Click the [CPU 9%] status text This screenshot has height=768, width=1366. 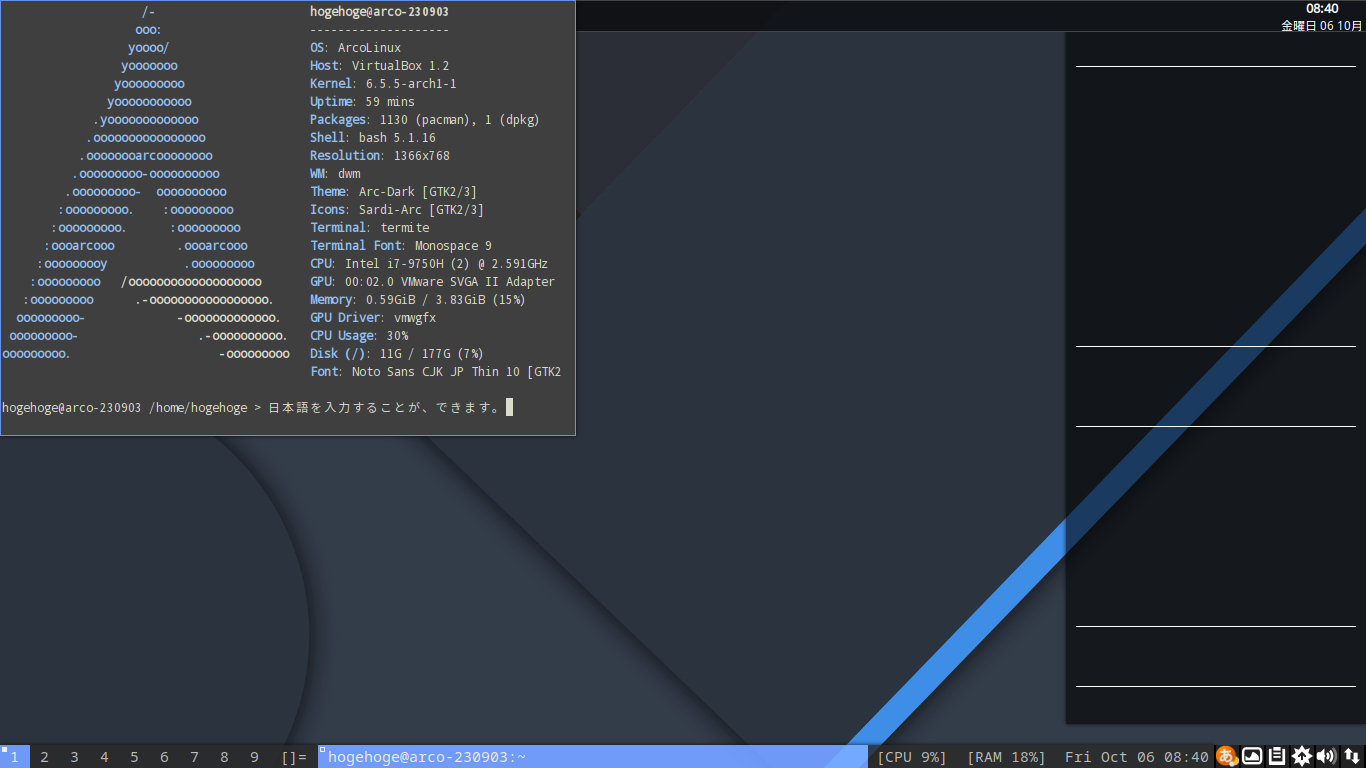pos(912,757)
